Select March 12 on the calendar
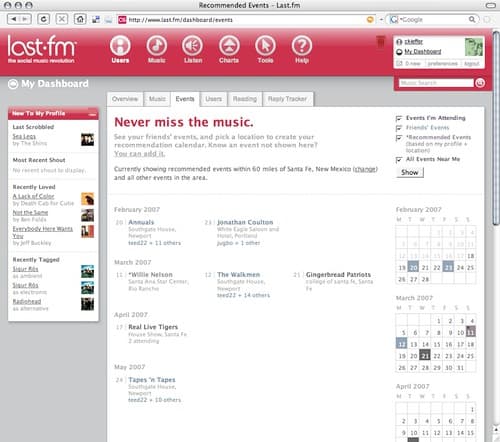This screenshot has height=442, width=500. point(402,344)
